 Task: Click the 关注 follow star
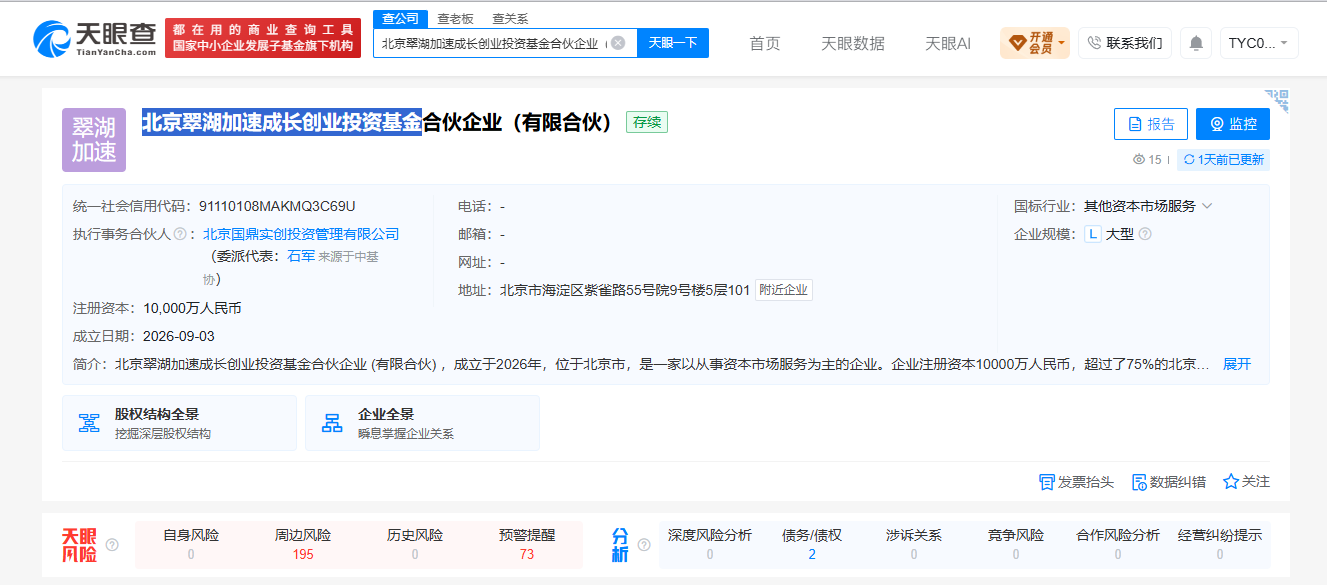pyautogui.click(x=1246, y=482)
